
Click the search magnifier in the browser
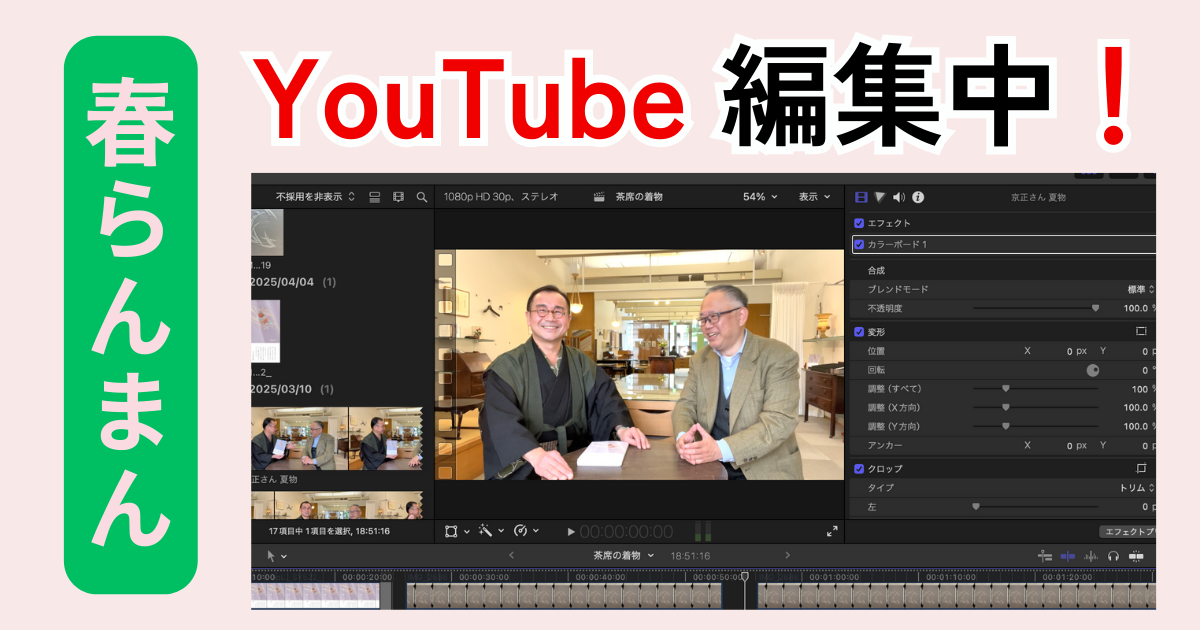(422, 197)
